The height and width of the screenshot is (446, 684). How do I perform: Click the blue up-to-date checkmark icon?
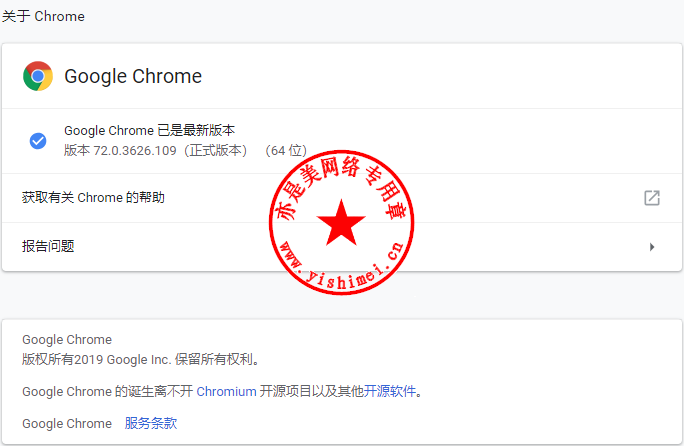38,141
